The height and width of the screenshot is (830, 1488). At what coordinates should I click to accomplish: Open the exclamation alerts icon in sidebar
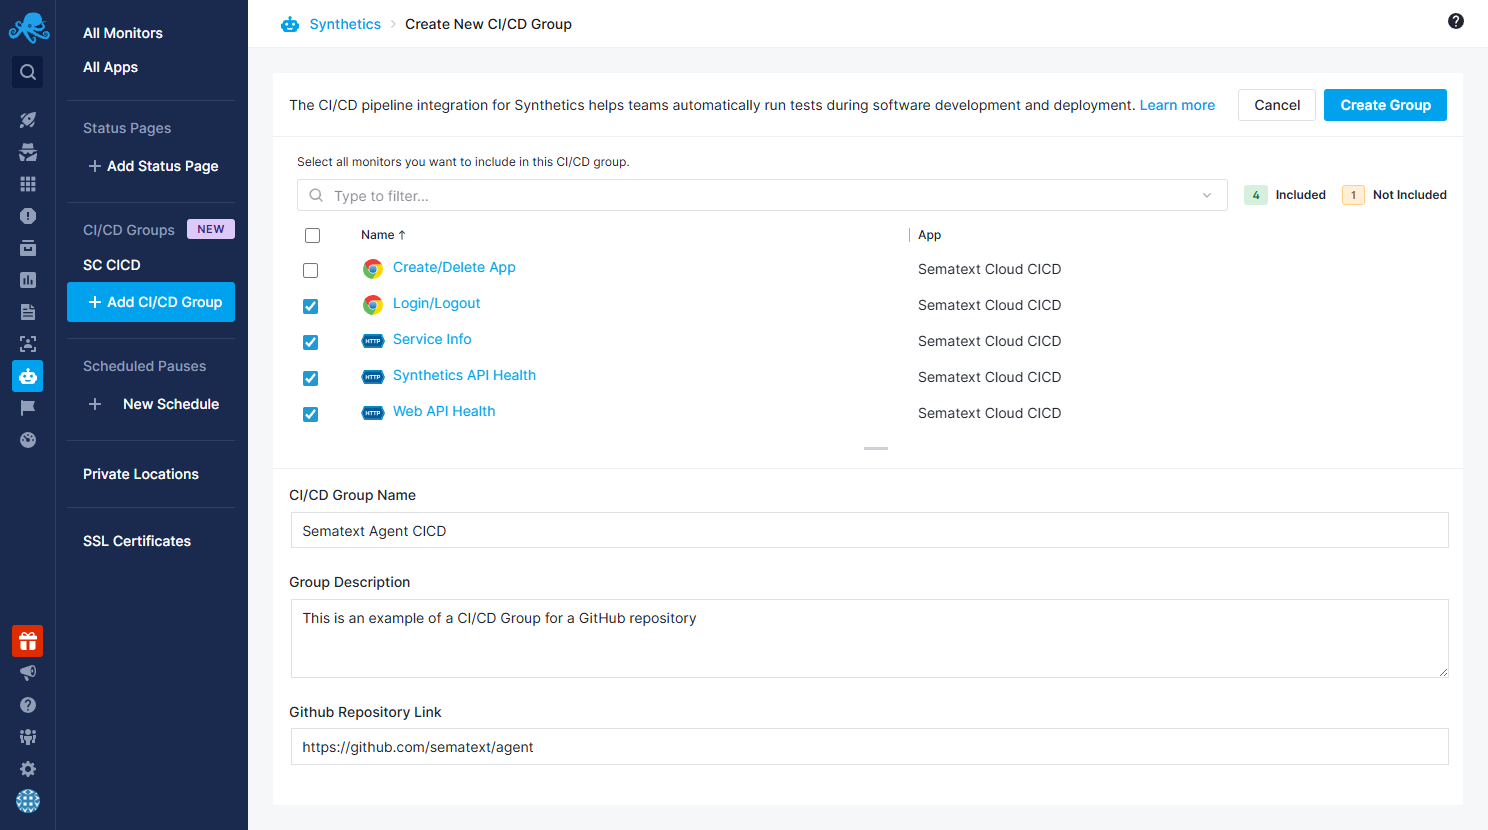click(28, 216)
